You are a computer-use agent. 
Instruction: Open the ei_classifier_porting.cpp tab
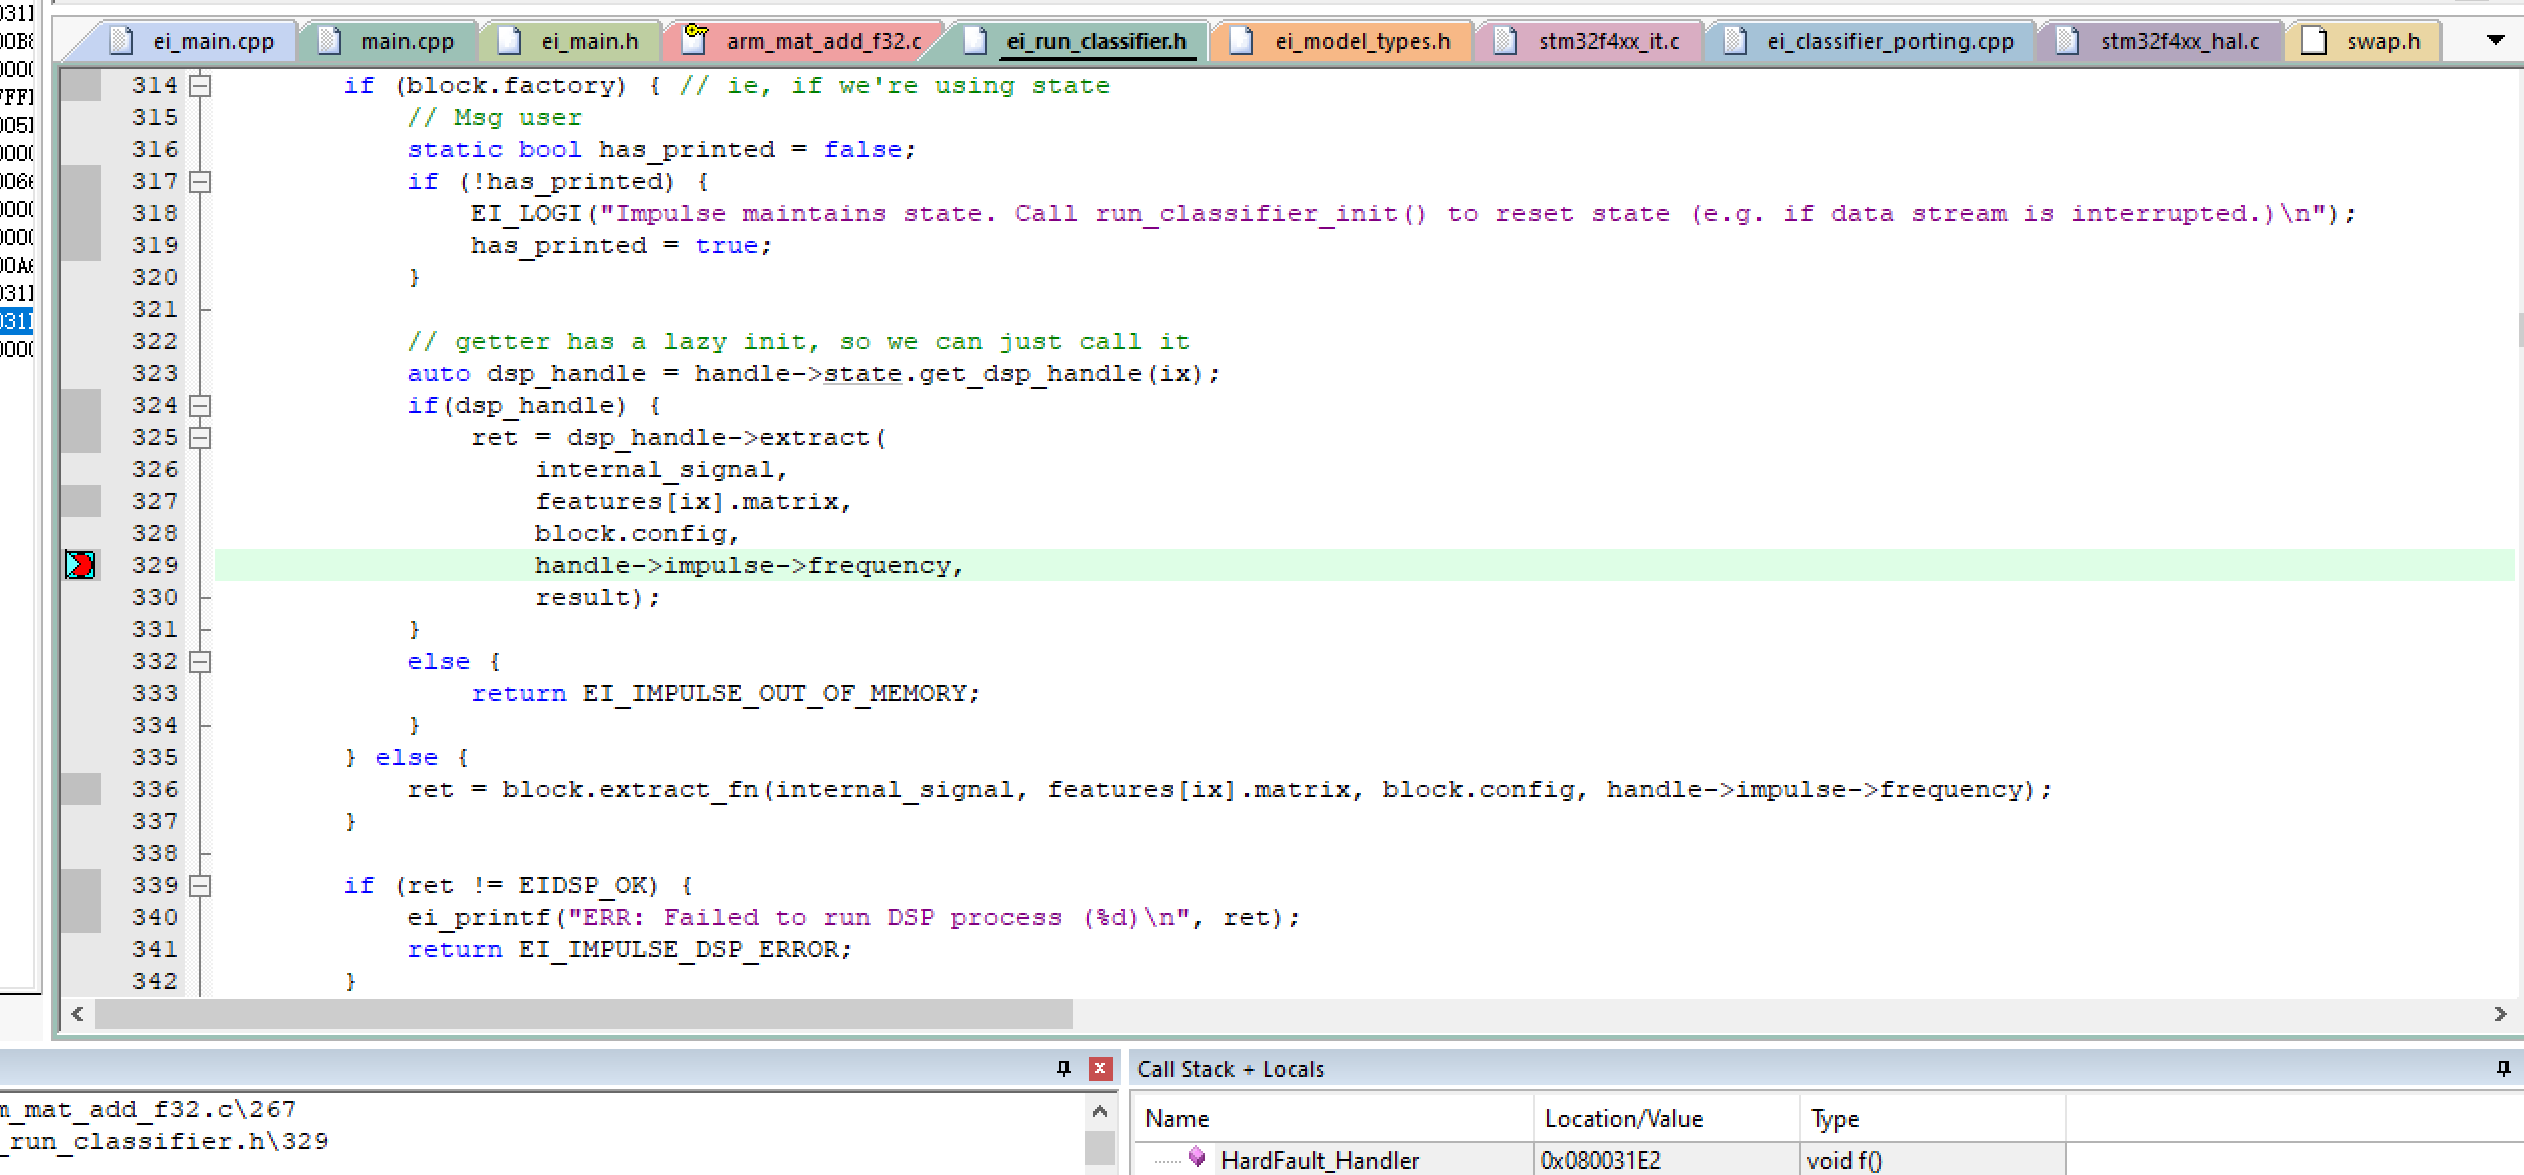(x=1889, y=41)
